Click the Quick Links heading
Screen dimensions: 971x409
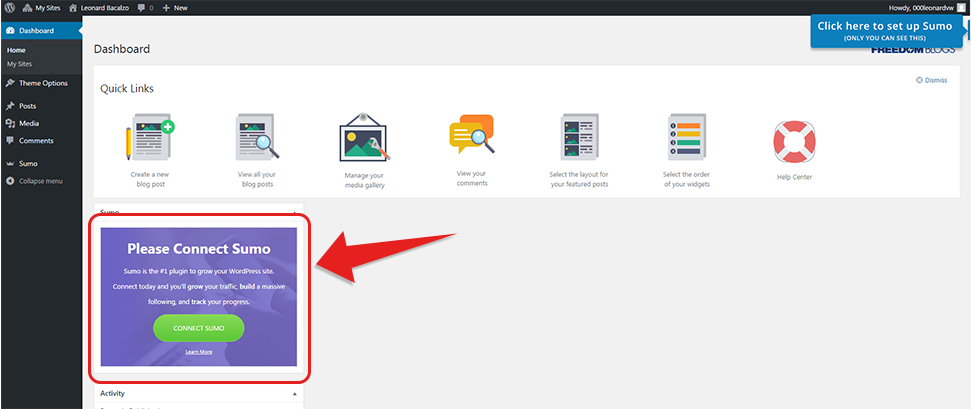coord(127,89)
